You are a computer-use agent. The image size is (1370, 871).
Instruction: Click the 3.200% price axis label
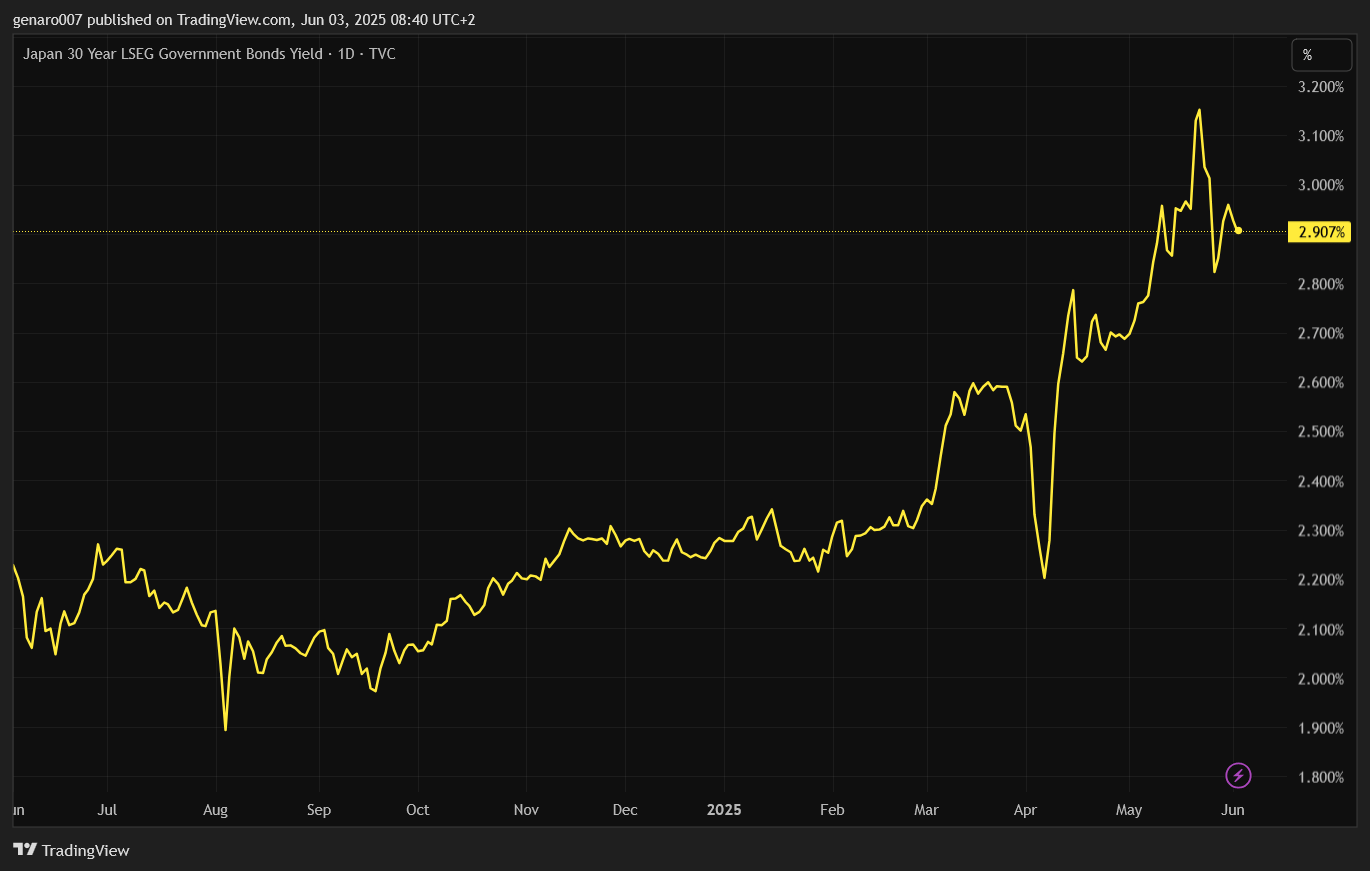coord(1321,87)
